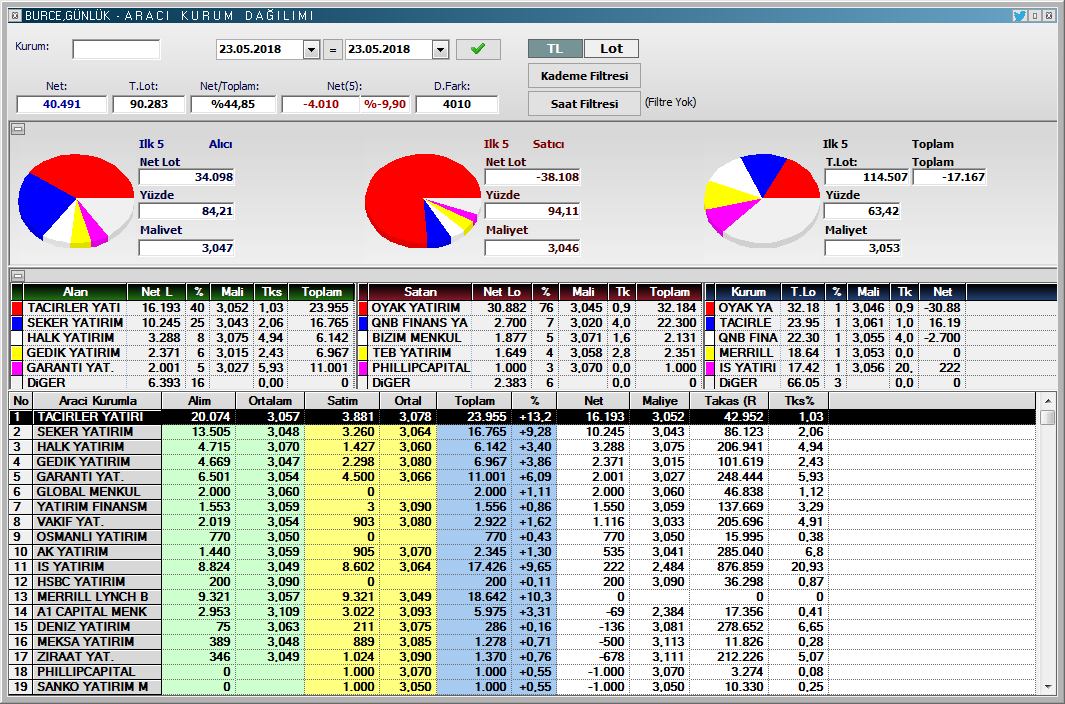
Task: Click the Net value field 40.491
Action: point(62,104)
